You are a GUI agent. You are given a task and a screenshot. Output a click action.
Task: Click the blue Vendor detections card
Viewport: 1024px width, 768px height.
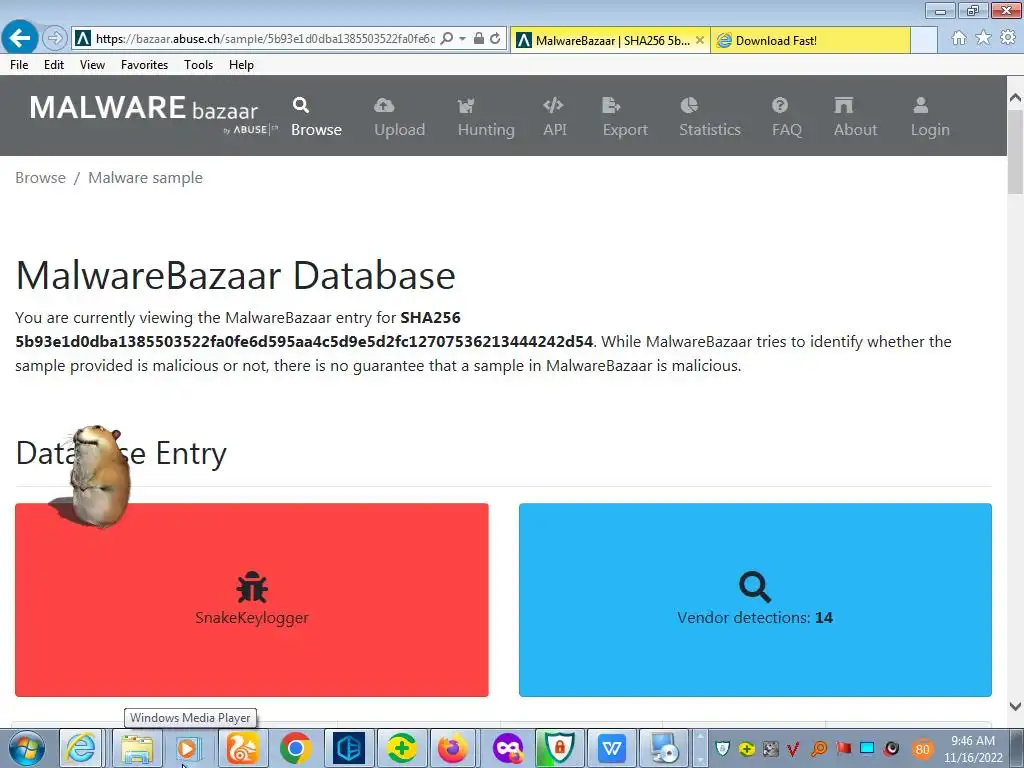click(755, 600)
